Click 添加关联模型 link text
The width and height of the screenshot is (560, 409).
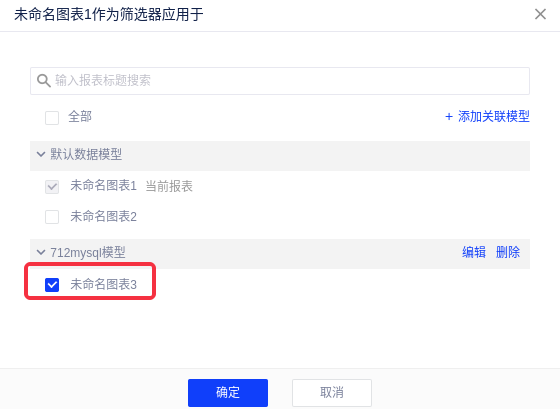point(494,116)
